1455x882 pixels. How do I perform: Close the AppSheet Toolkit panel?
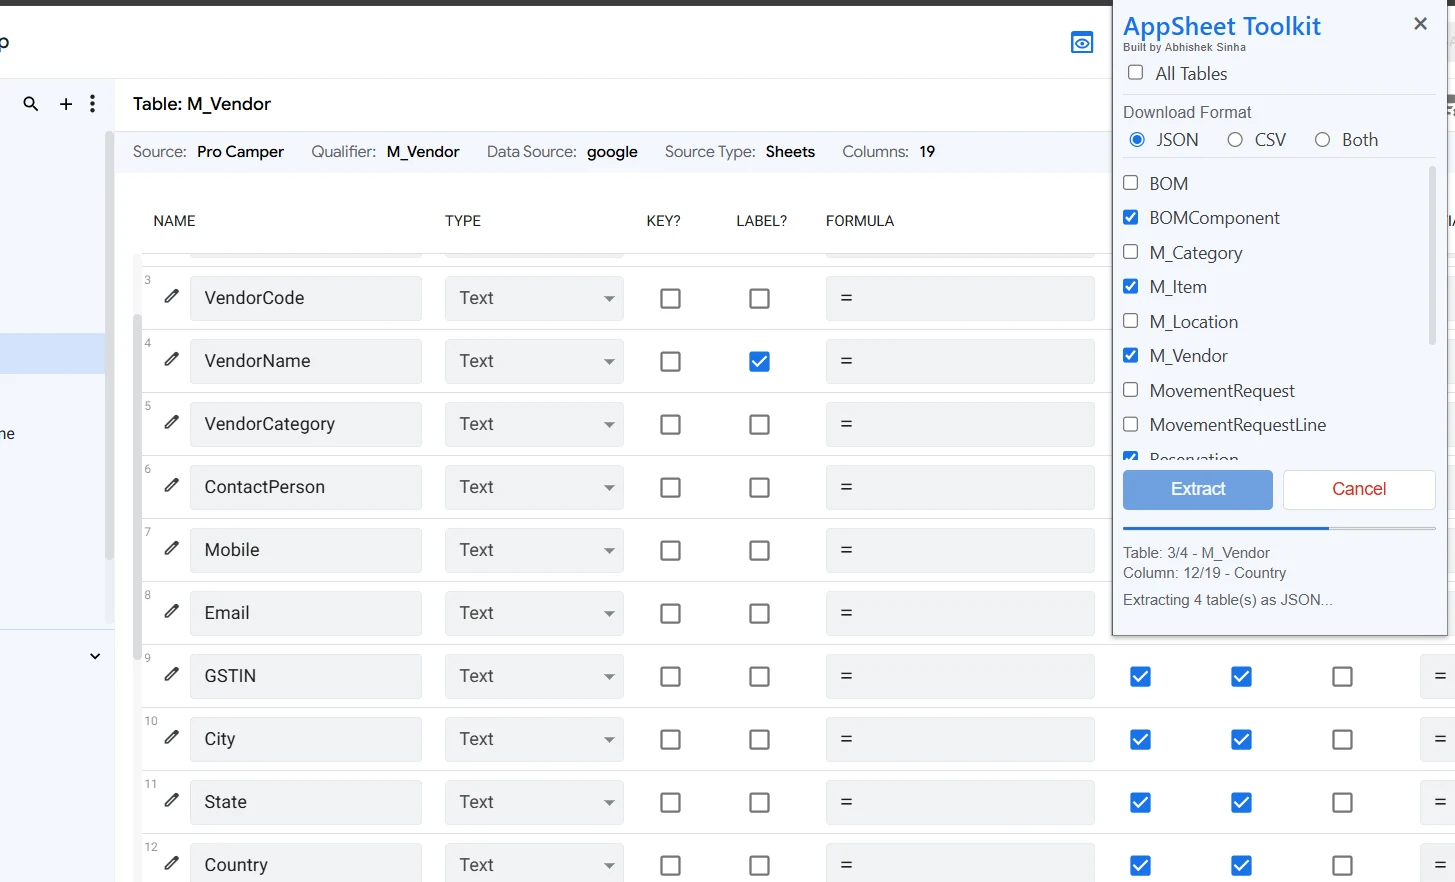[1420, 24]
